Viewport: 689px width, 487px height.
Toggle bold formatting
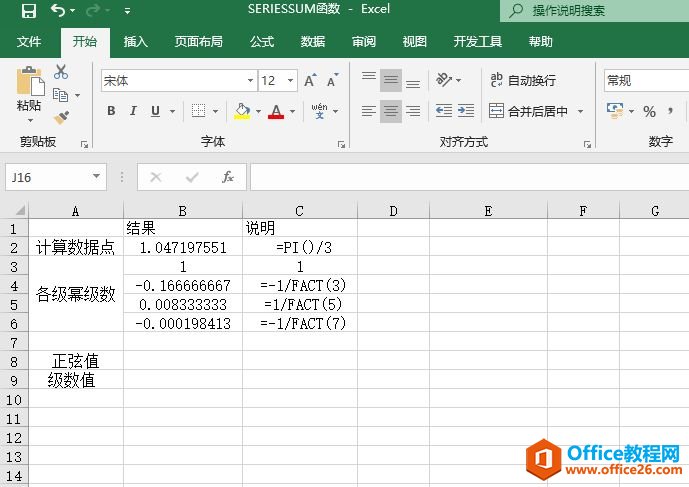pos(111,111)
